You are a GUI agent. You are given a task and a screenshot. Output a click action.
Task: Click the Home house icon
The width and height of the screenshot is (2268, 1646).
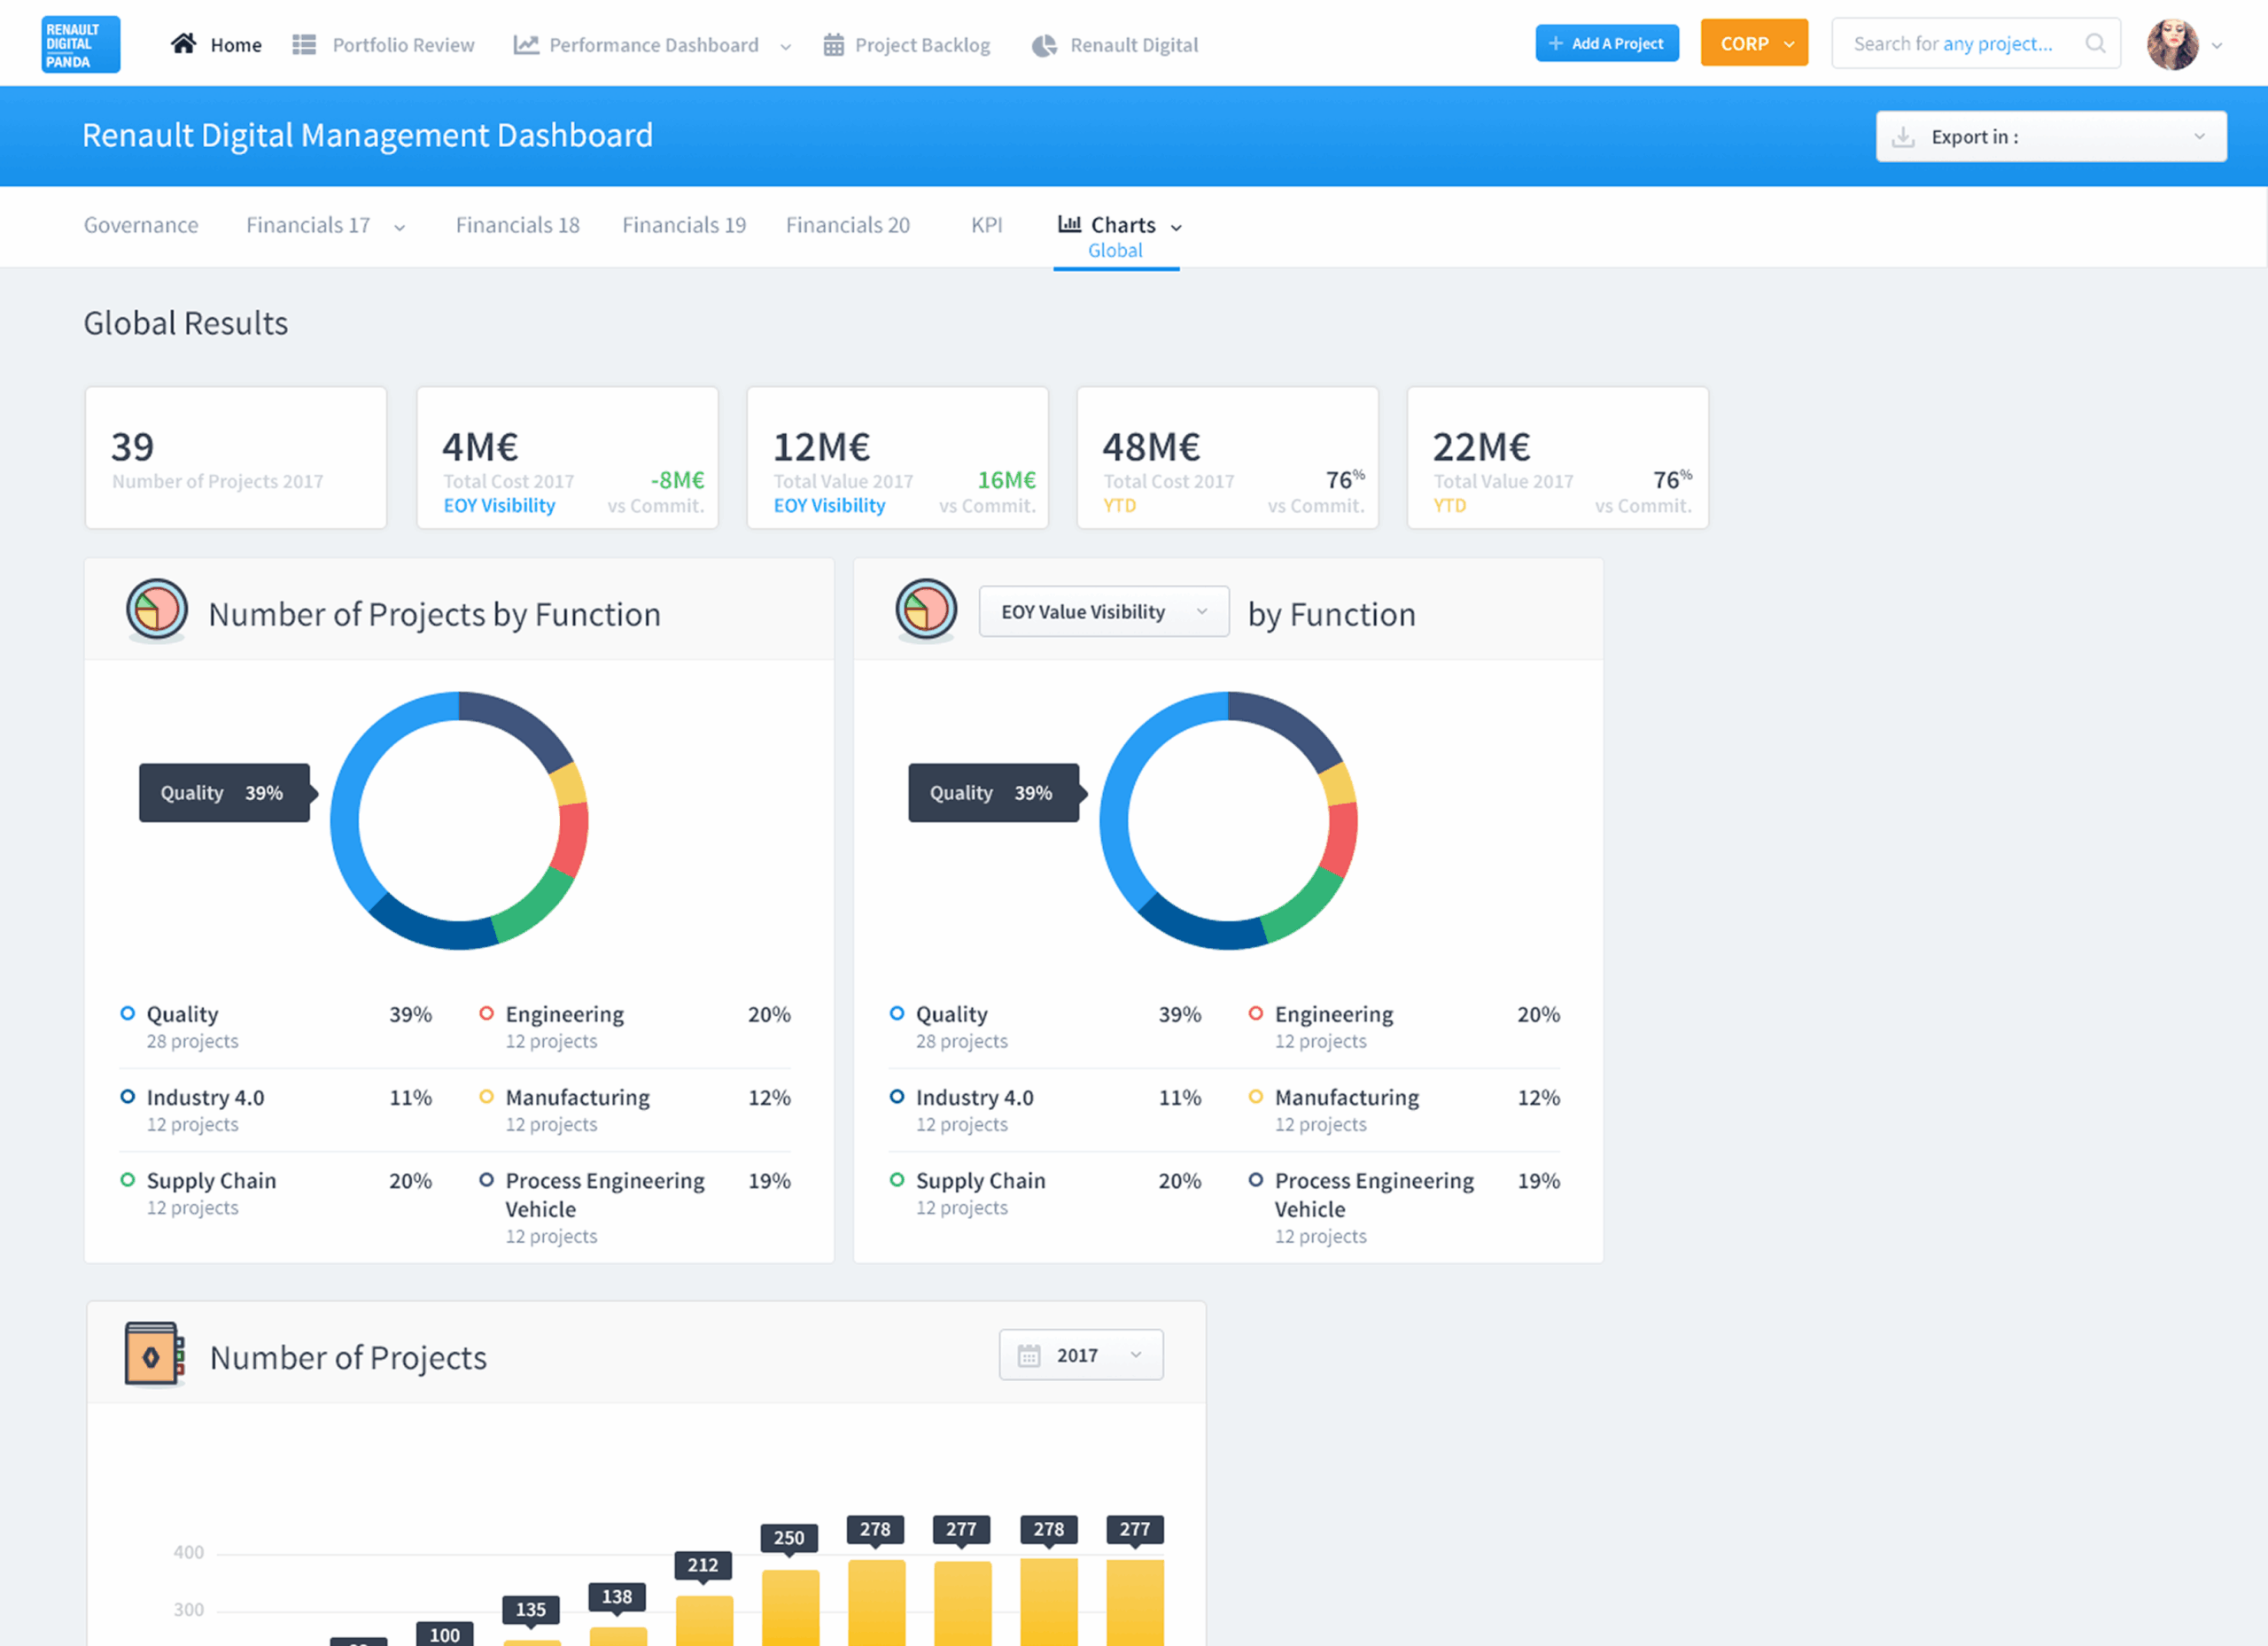coord(183,44)
